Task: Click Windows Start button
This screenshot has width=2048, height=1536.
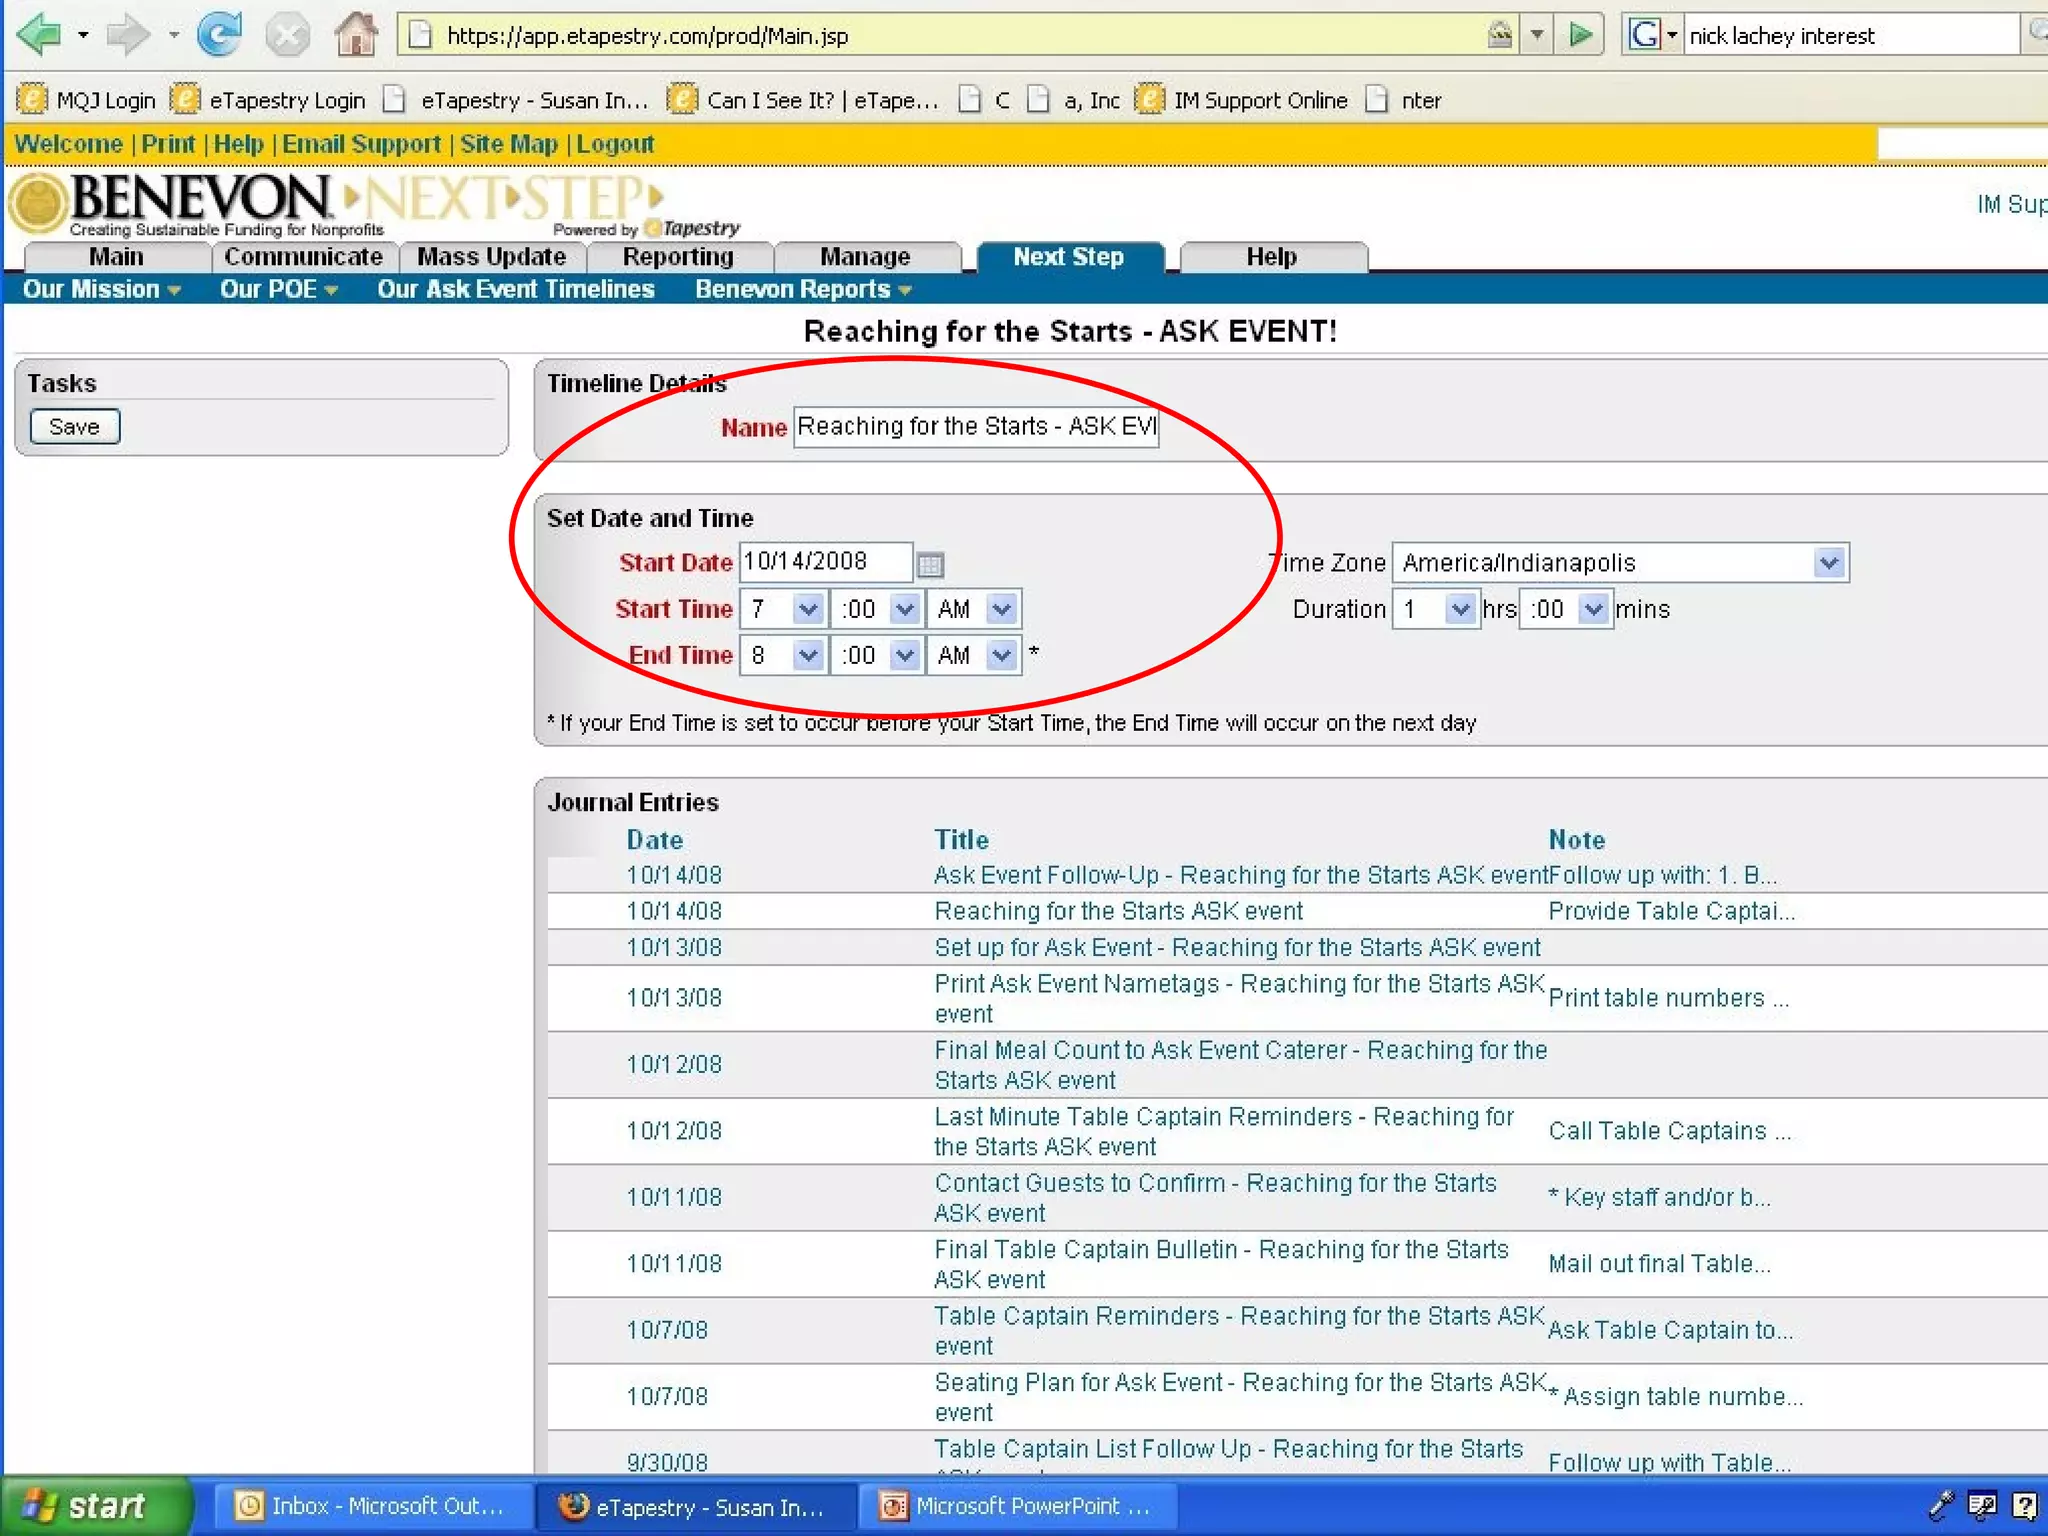Action: click(x=95, y=1506)
